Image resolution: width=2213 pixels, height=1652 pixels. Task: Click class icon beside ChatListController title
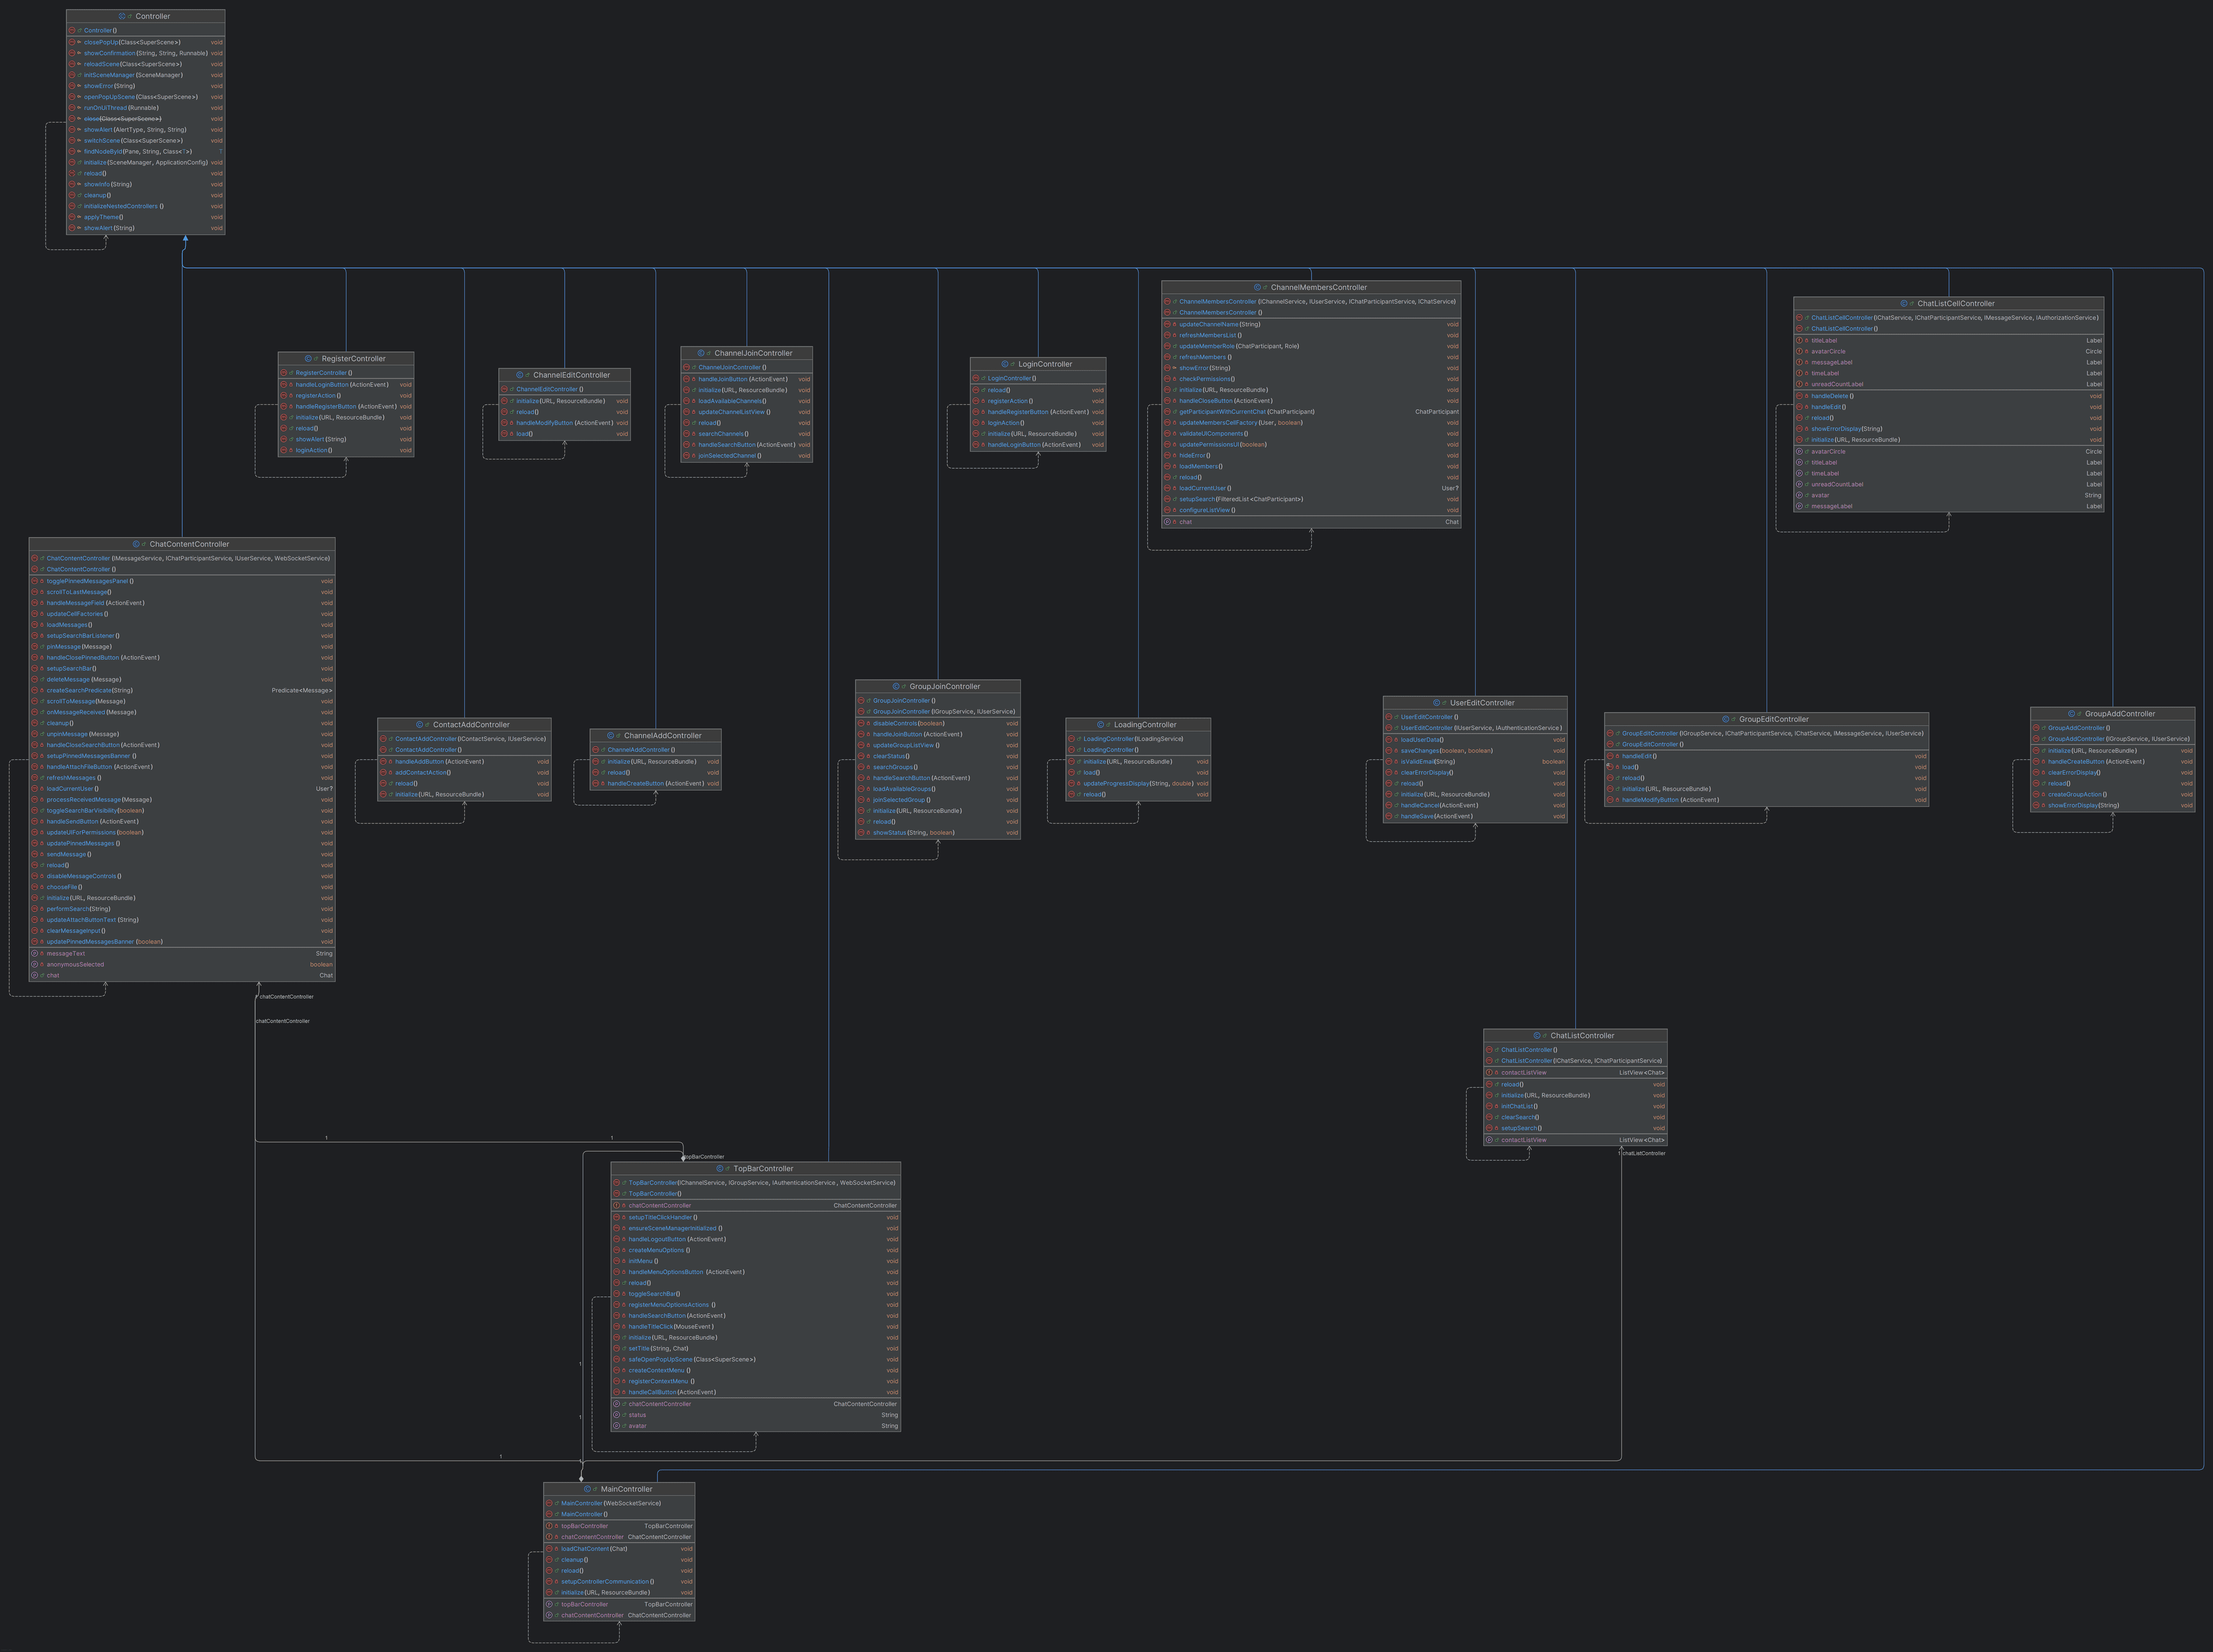(1537, 1036)
